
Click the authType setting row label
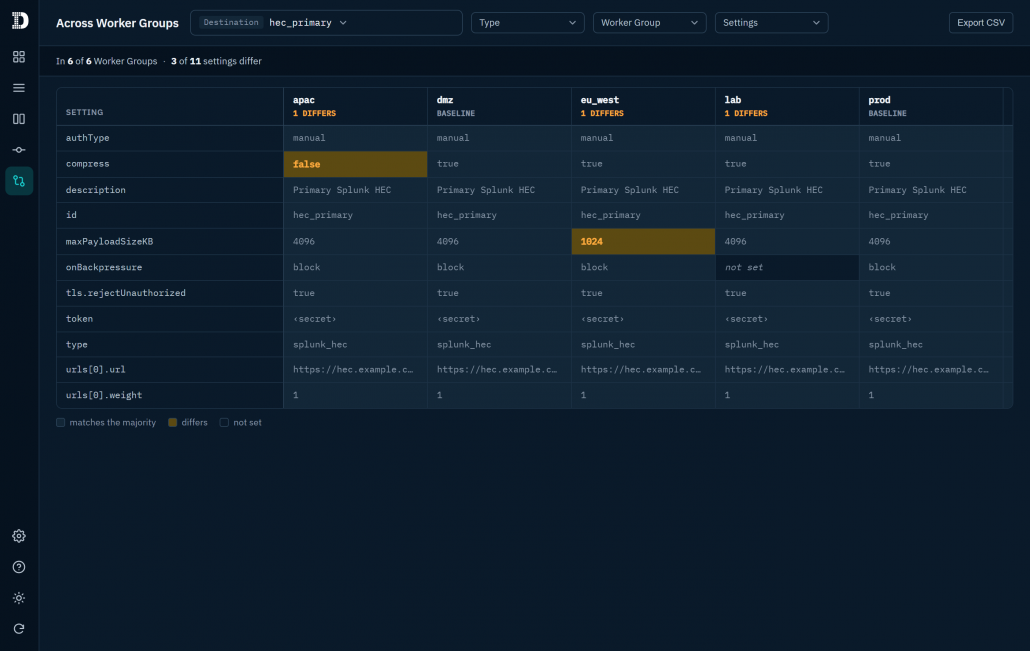tap(87, 138)
